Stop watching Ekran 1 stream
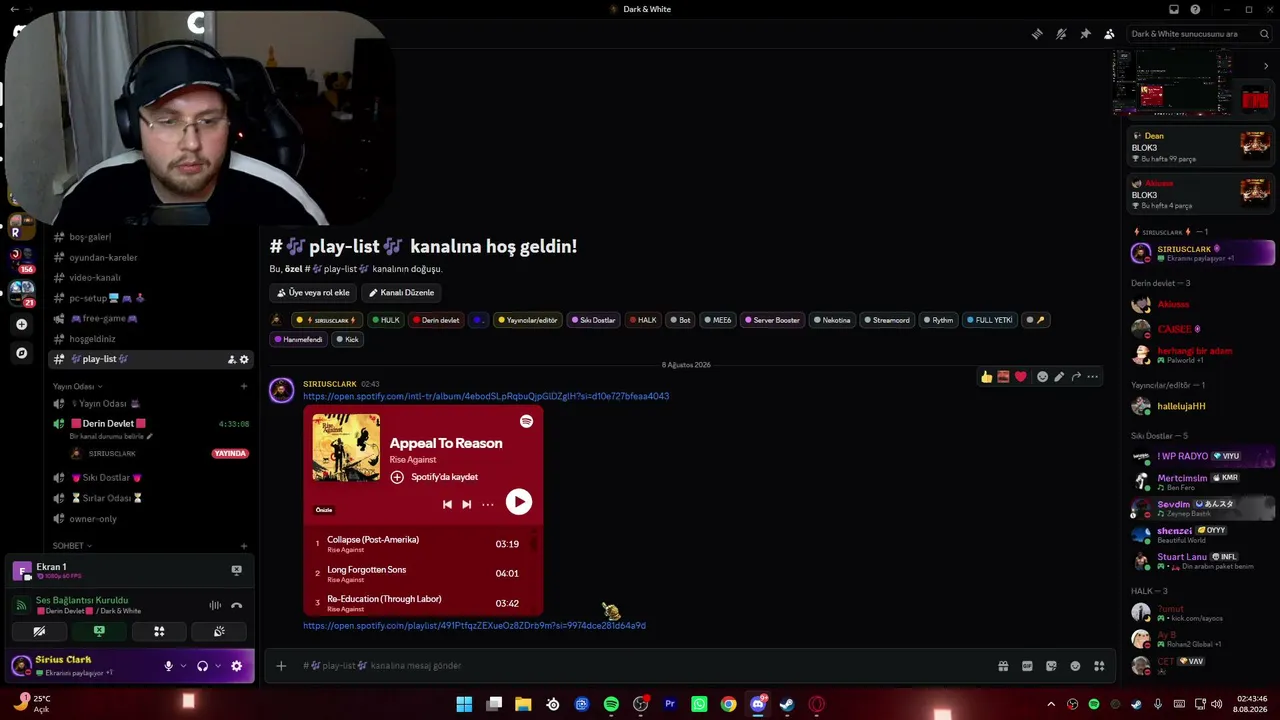The image size is (1280, 720). [236, 570]
